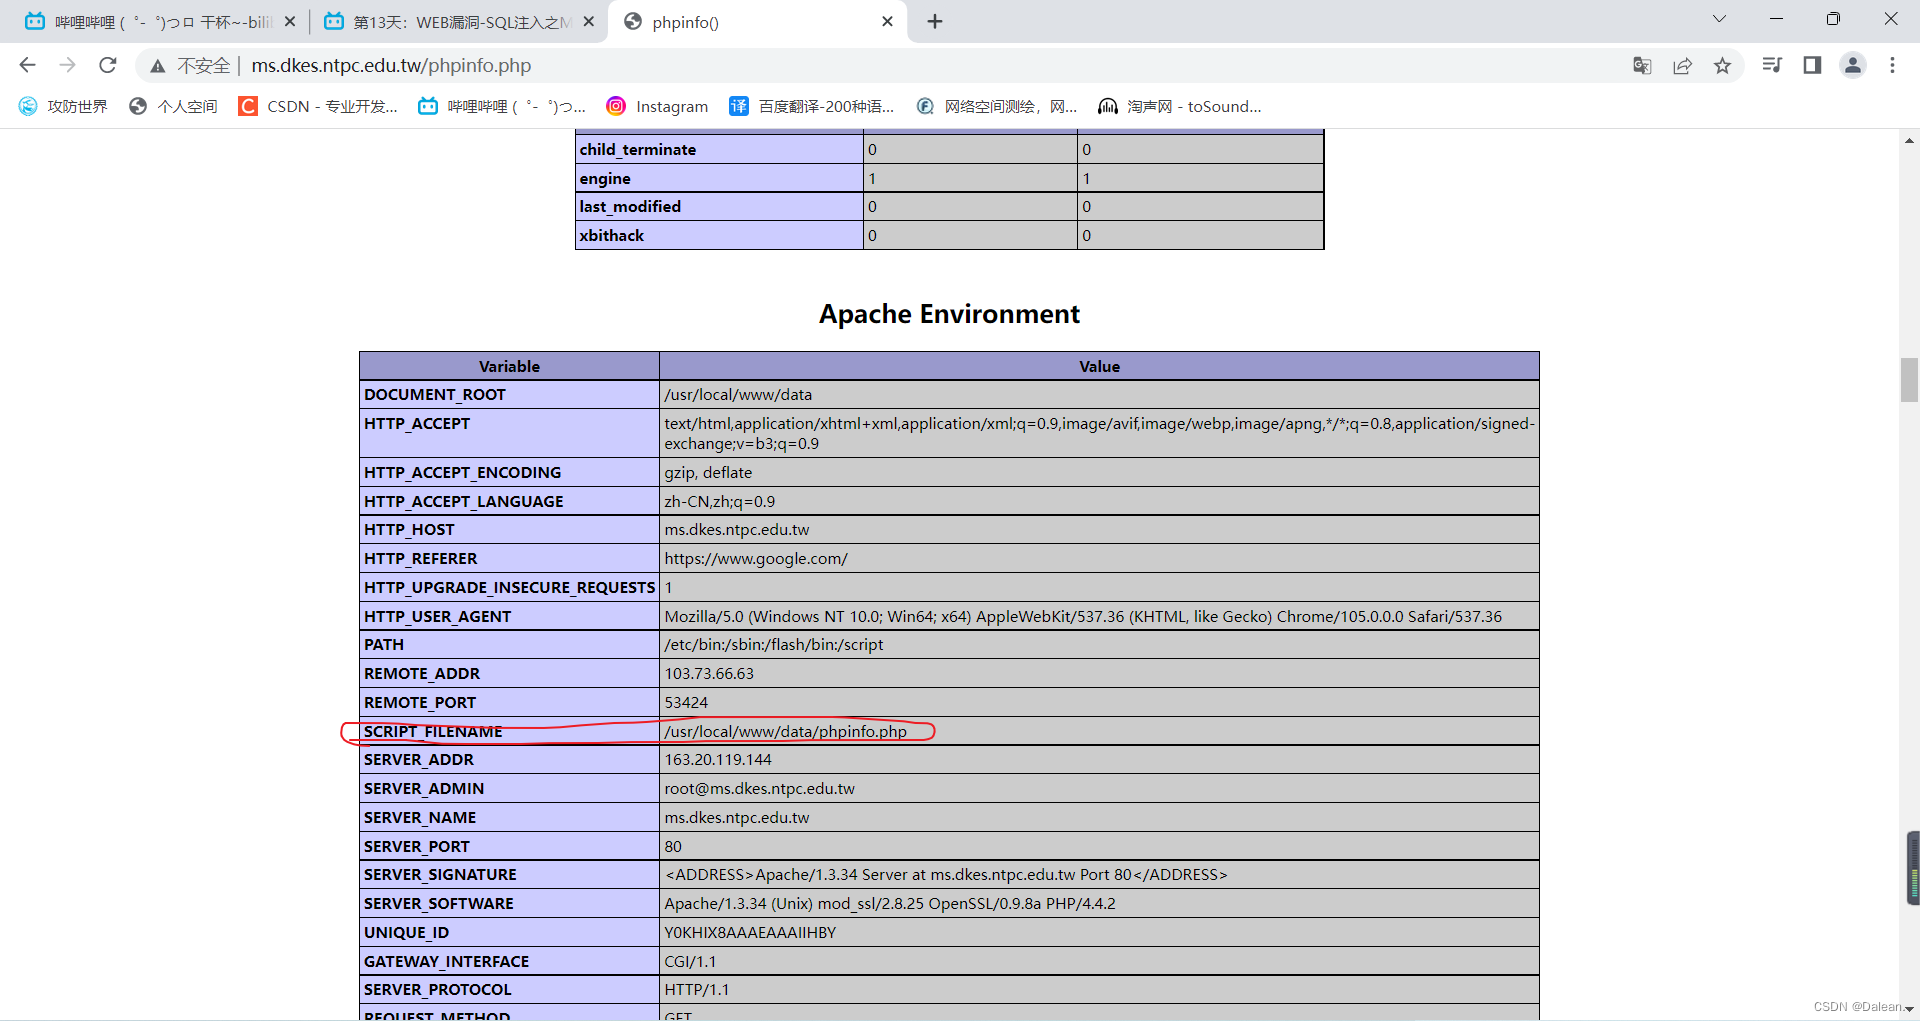Viewport: 1920px width, 1021px height.
Task: Click the SERVER_SOFTWARE Apache/1.3.34 value
Action: click(x=890, y=903)
